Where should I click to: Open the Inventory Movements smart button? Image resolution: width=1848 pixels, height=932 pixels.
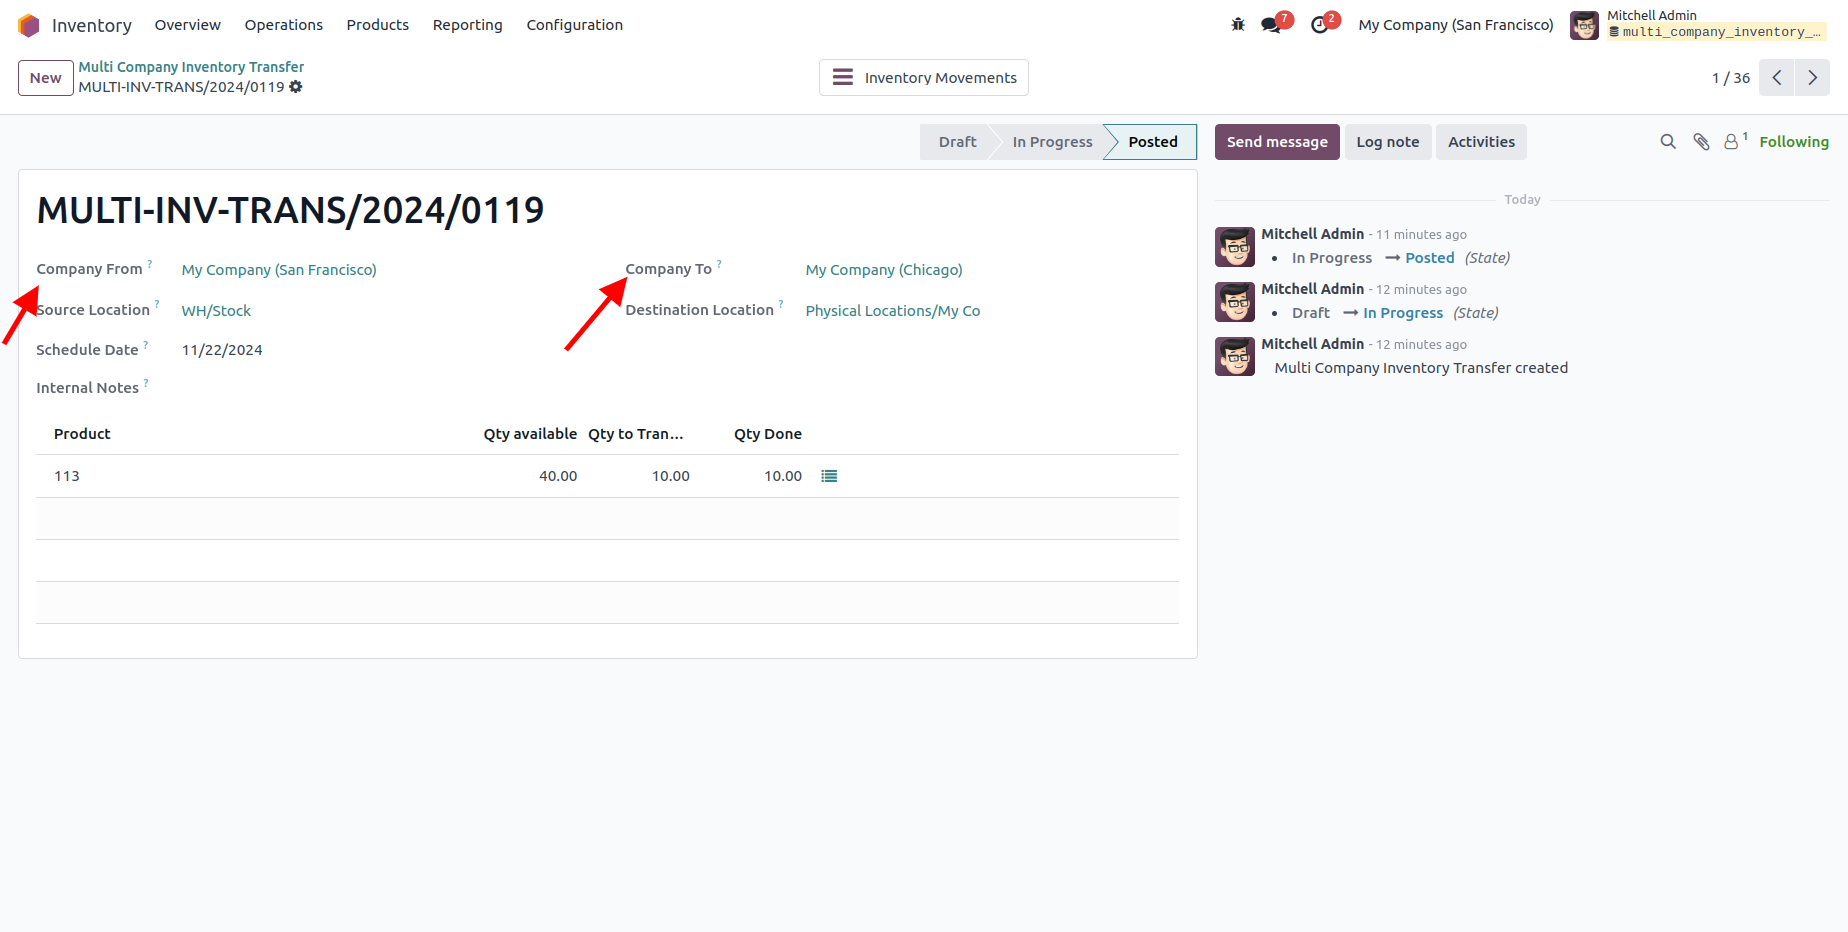coord(923,78)
